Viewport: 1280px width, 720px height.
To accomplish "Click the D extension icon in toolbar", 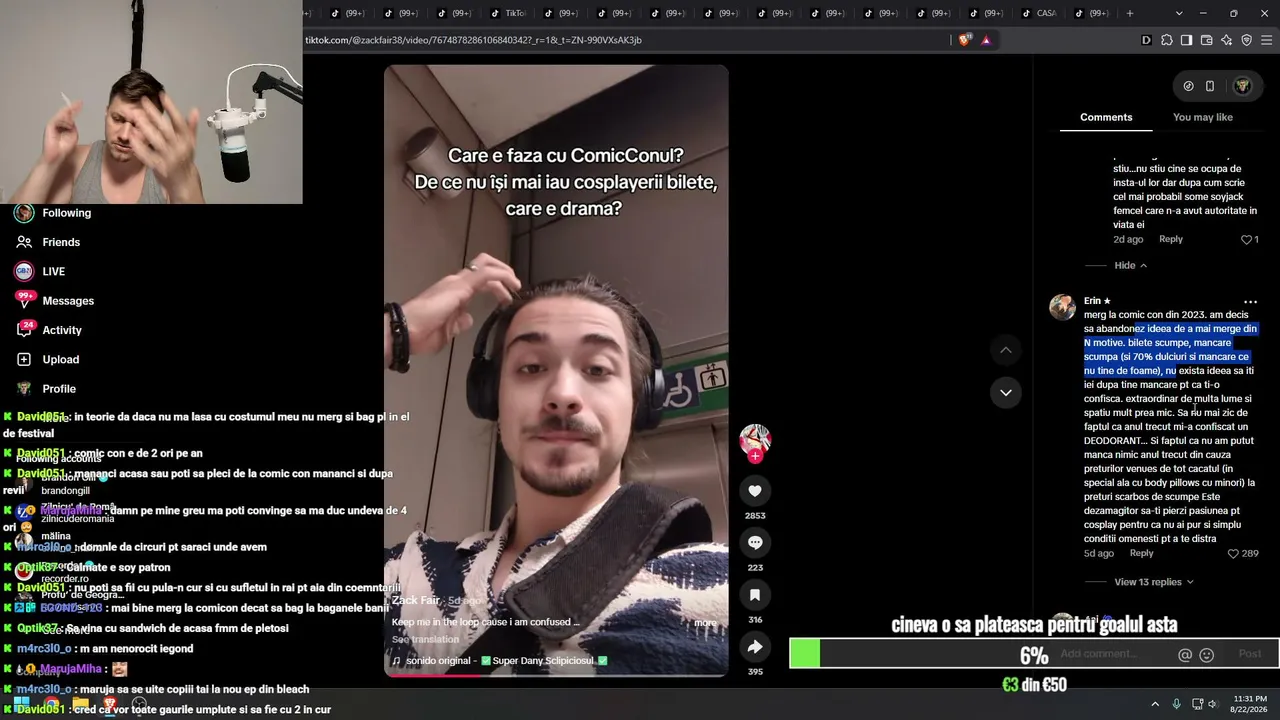I will click(x=1146, y=40).
